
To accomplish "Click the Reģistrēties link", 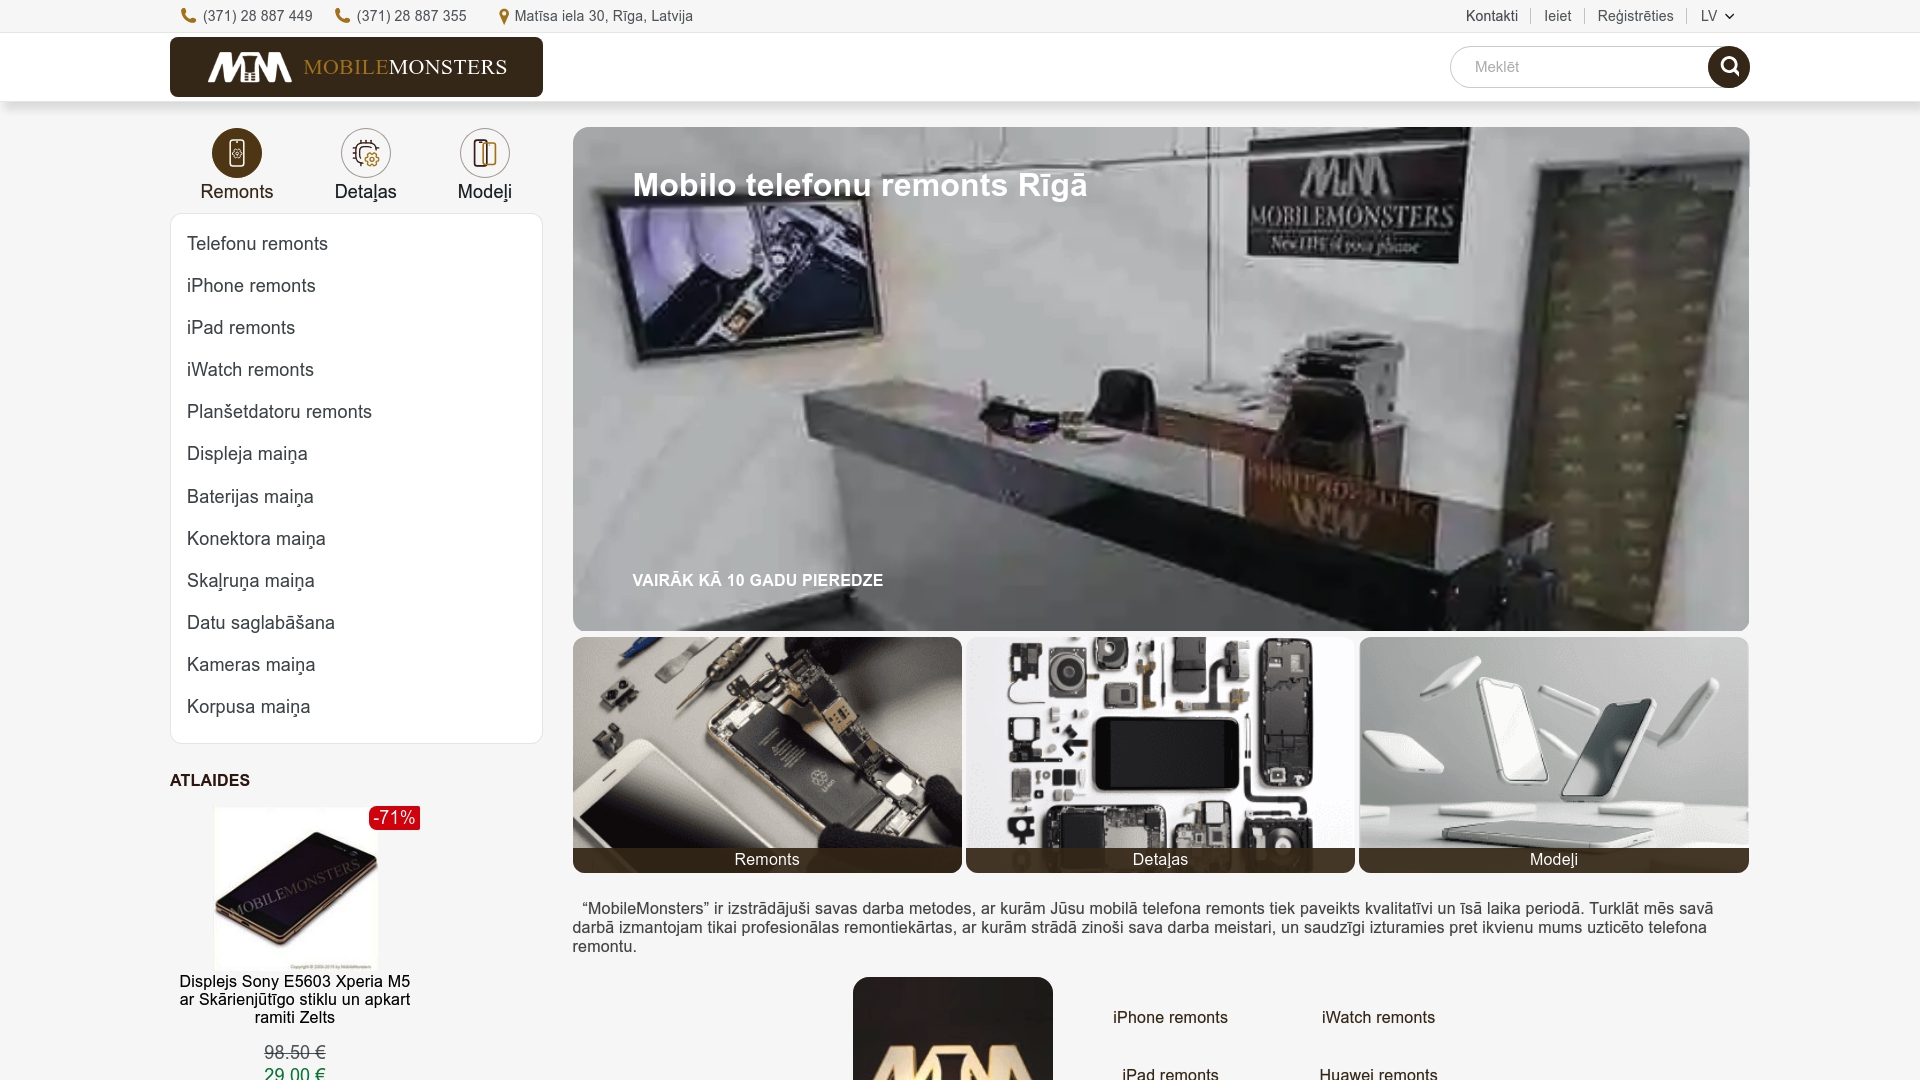I will (1636, 15).
